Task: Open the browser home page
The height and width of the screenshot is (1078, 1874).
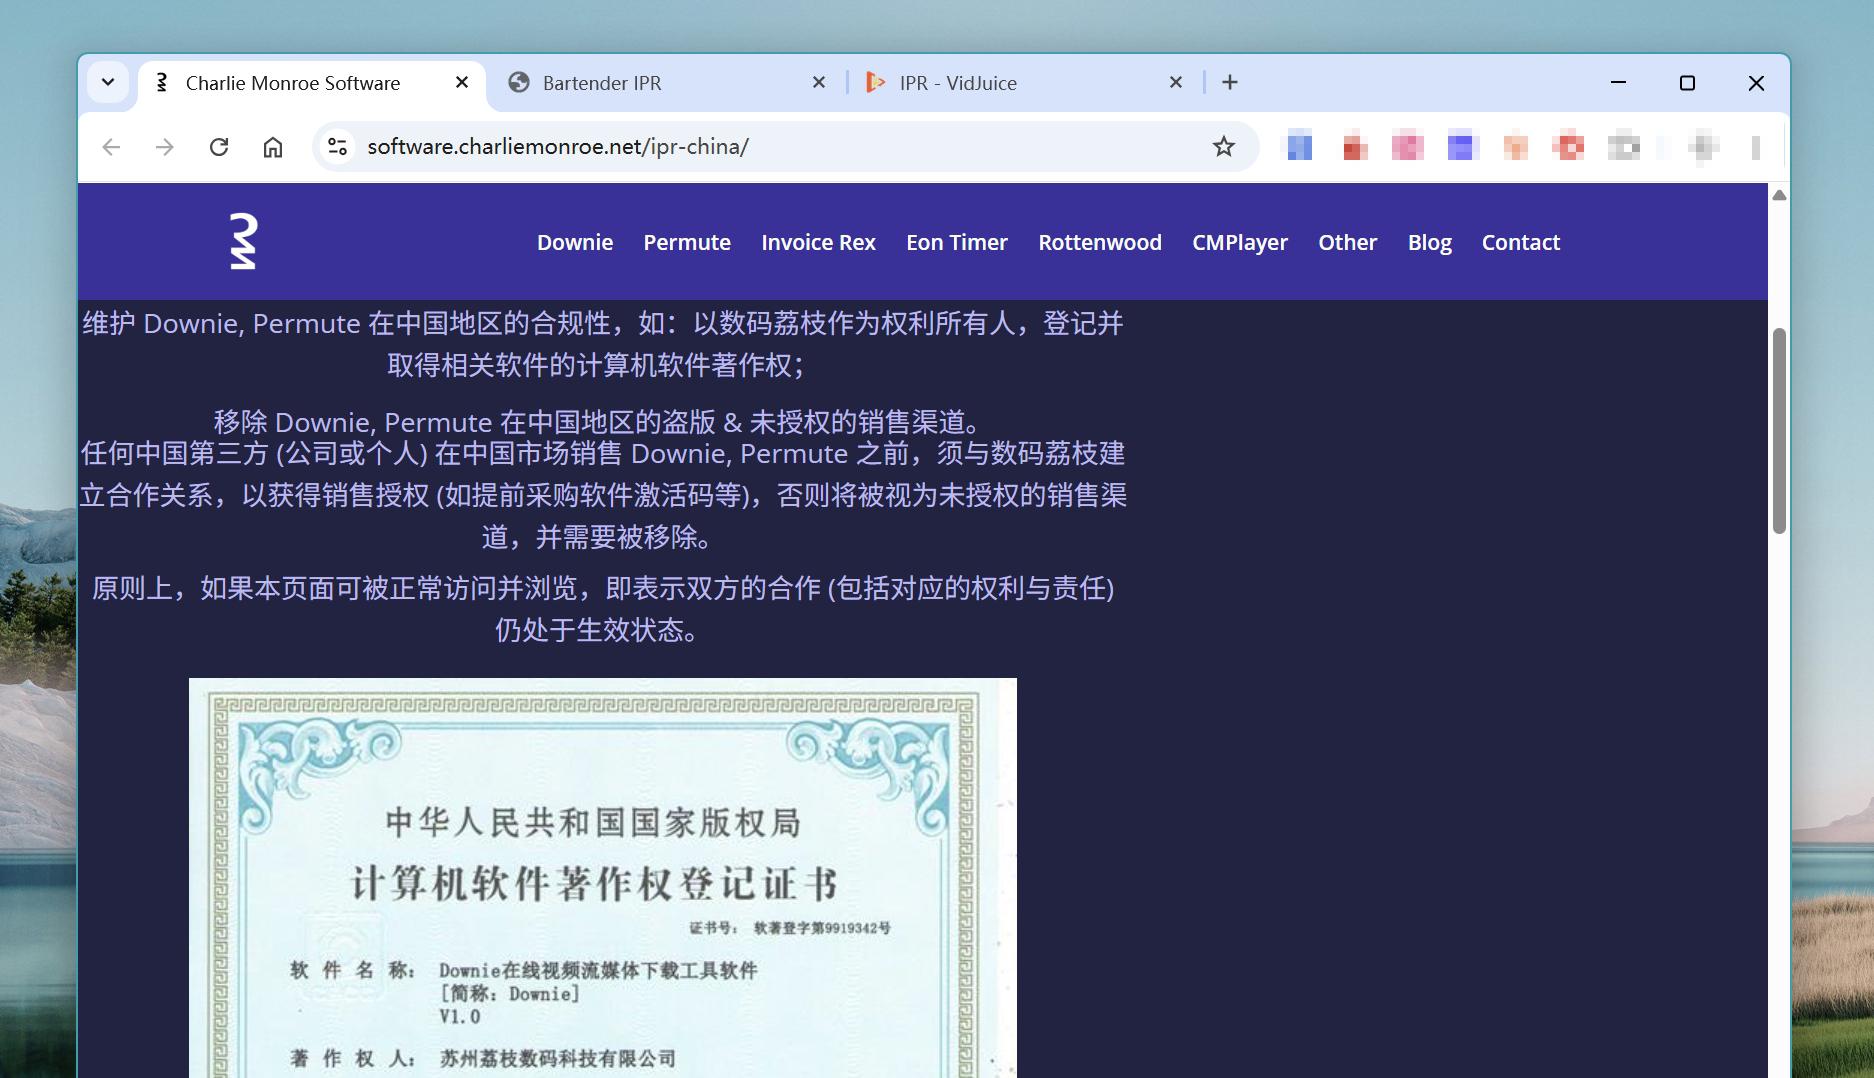Action: [273, 147]
